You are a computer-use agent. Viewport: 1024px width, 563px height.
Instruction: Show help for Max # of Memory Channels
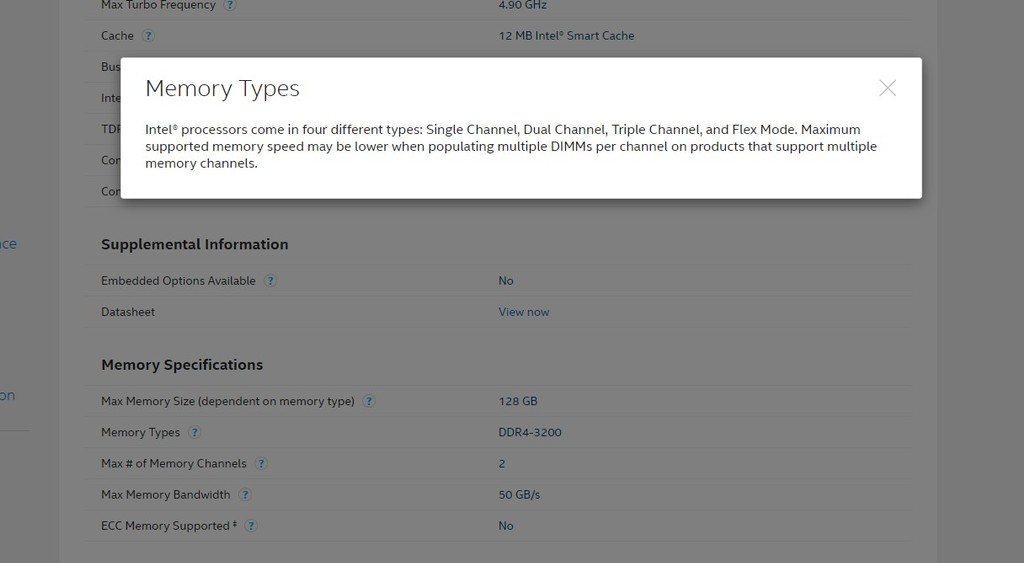click(x=261, y=464)
